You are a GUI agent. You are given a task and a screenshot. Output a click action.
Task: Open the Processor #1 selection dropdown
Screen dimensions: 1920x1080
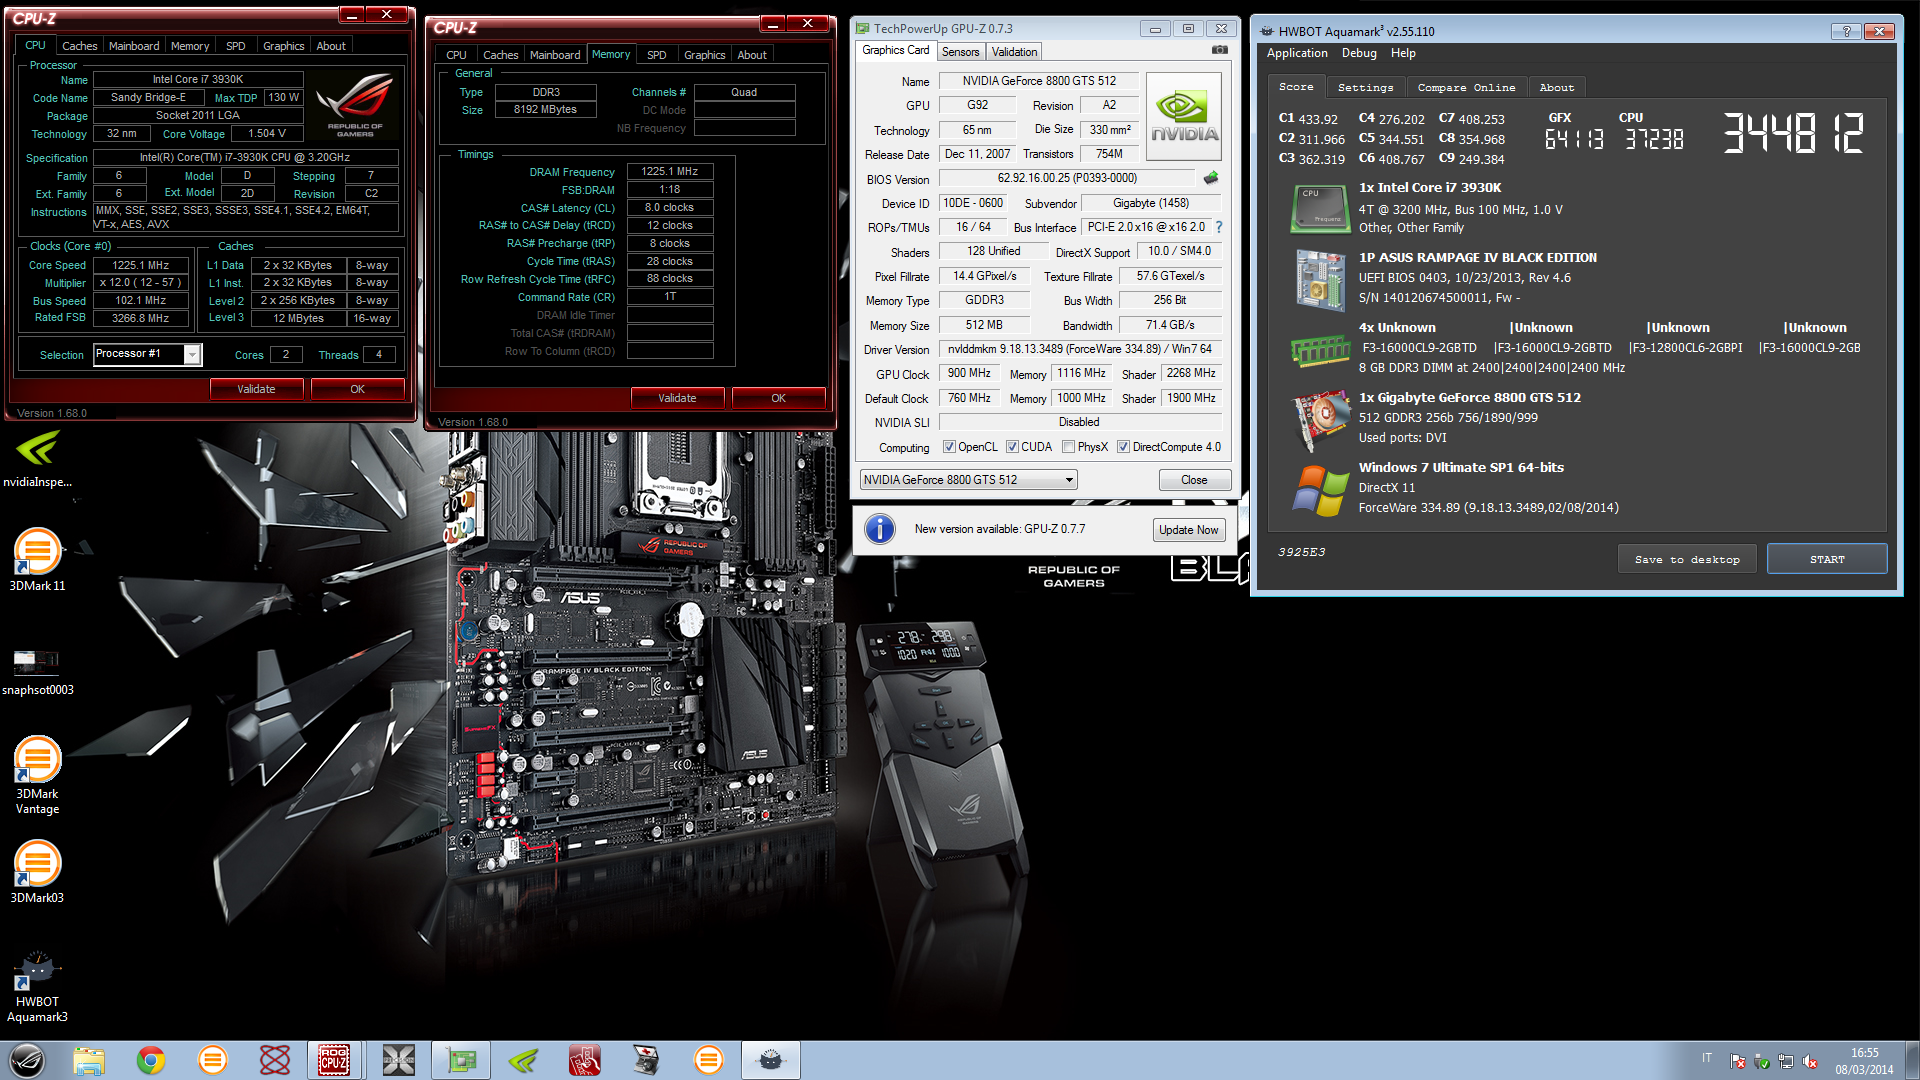coord(147,354)
